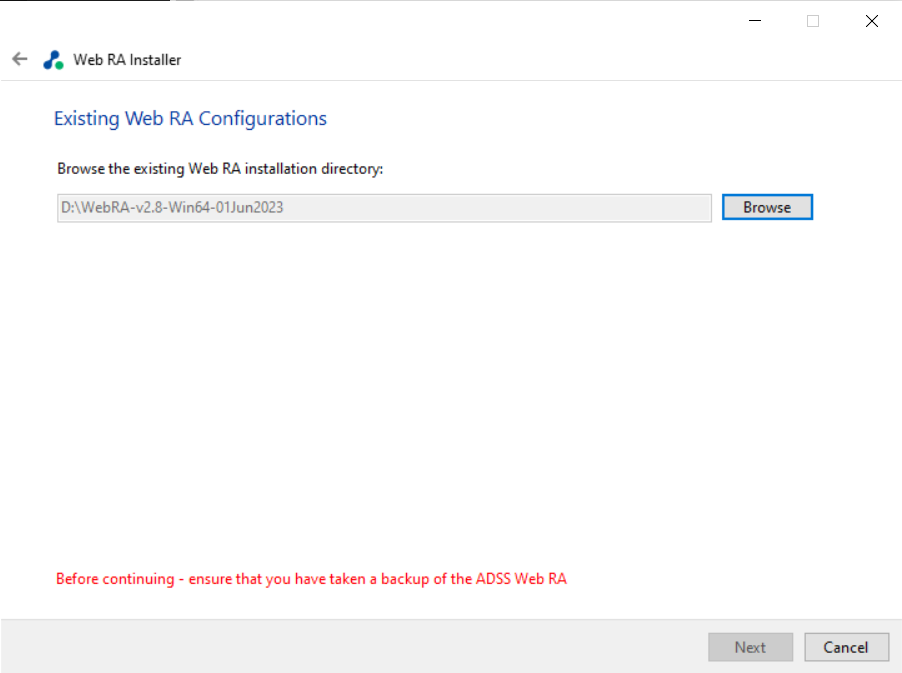Minimize the Web RA Installer window
902x673 pixels.
click(755, 21)
